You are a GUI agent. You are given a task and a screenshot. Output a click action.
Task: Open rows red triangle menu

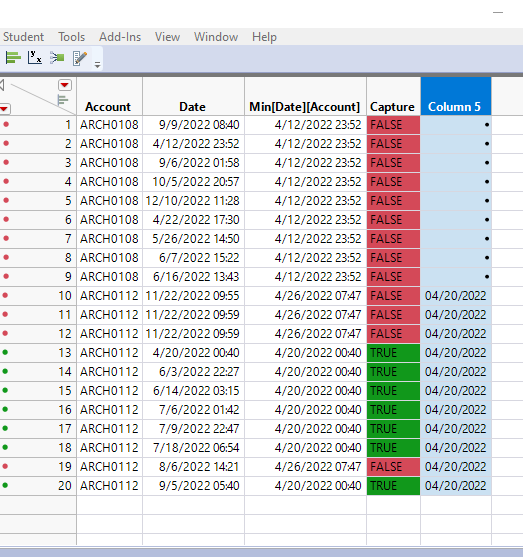[5, 109]
